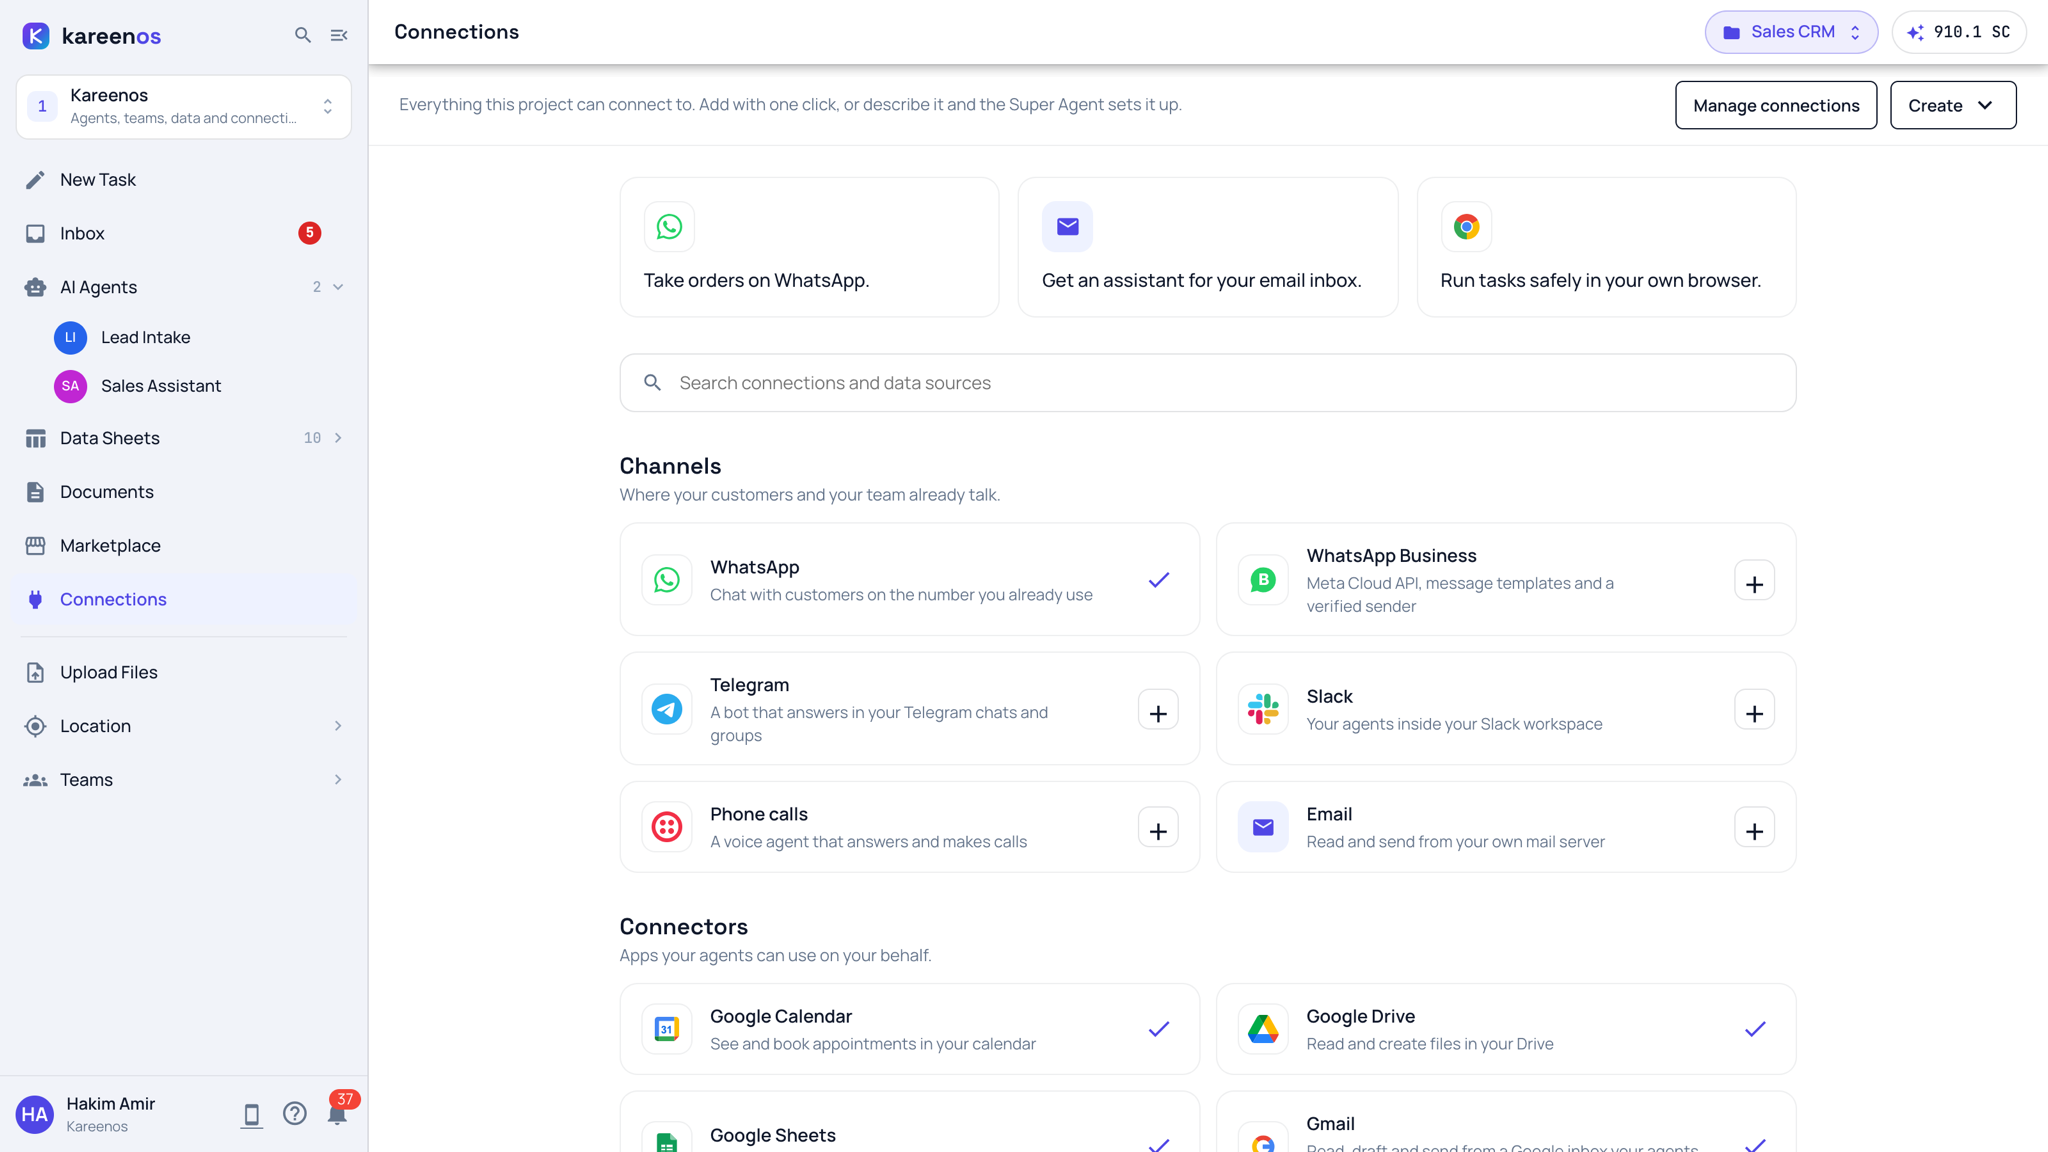Expand the Data Sheets chevron

click(338, 438)
